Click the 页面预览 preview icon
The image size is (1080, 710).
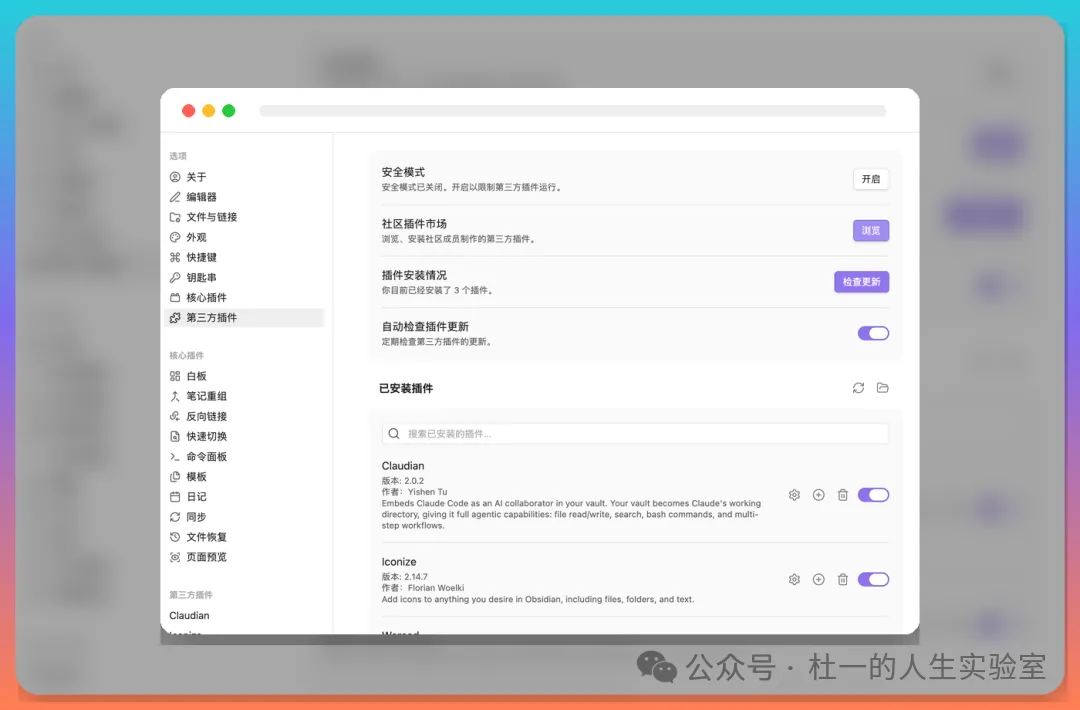click(x=175, y=557)
